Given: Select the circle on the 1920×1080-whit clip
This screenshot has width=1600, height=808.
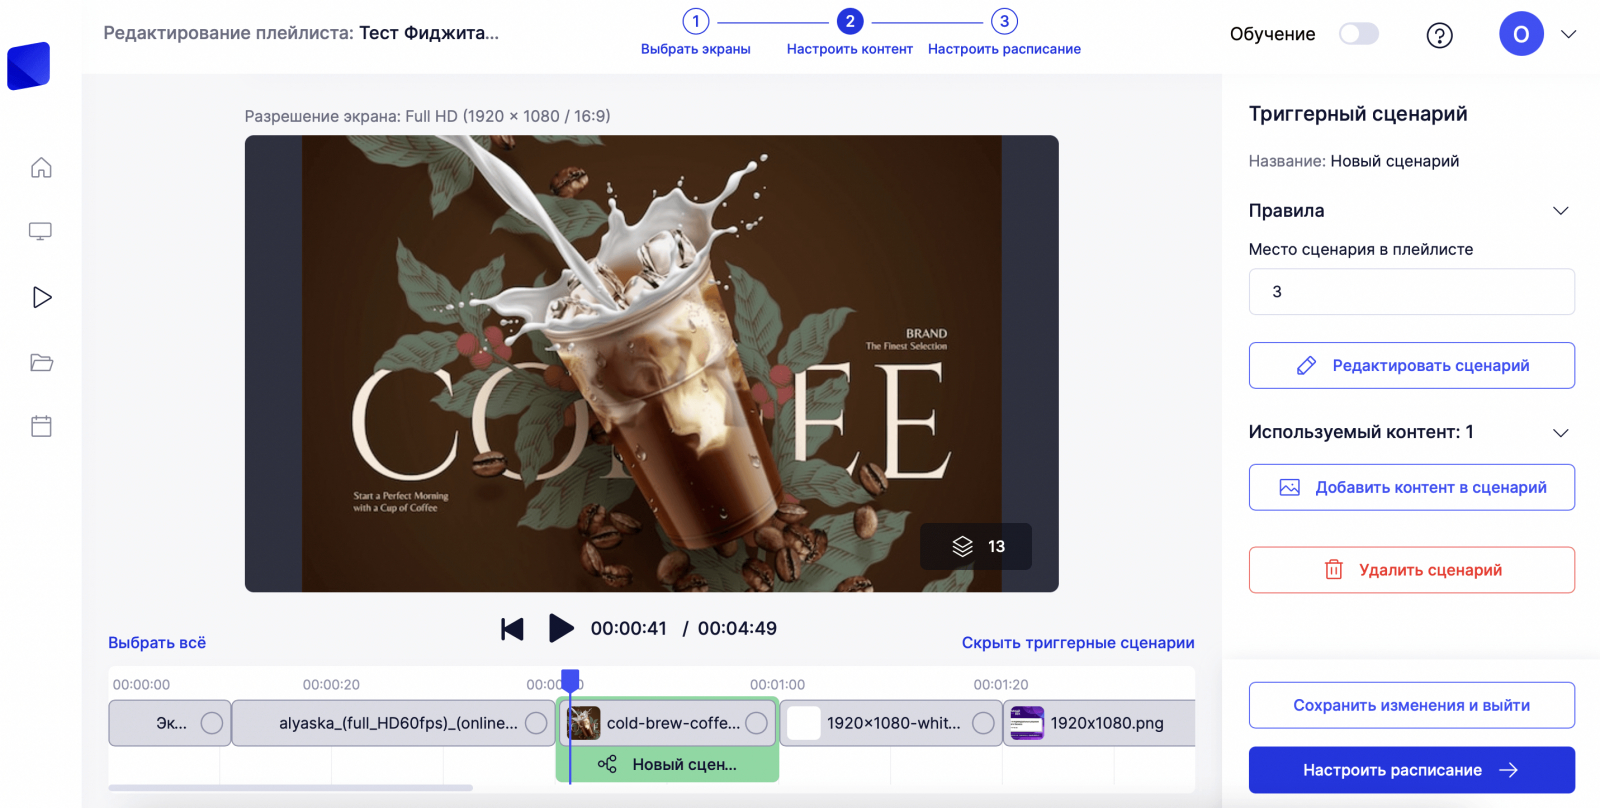Looking at the screenshot, I should click(x=984, y=723).
